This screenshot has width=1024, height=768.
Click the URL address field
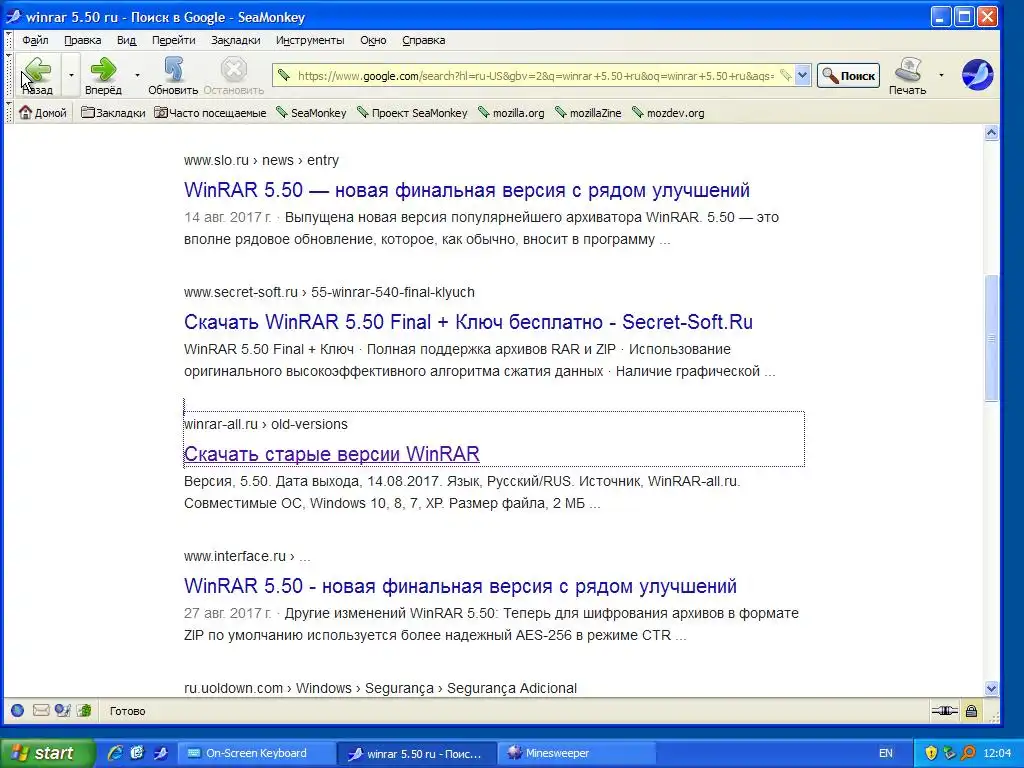pyautogui.click(x=536, y=76)
